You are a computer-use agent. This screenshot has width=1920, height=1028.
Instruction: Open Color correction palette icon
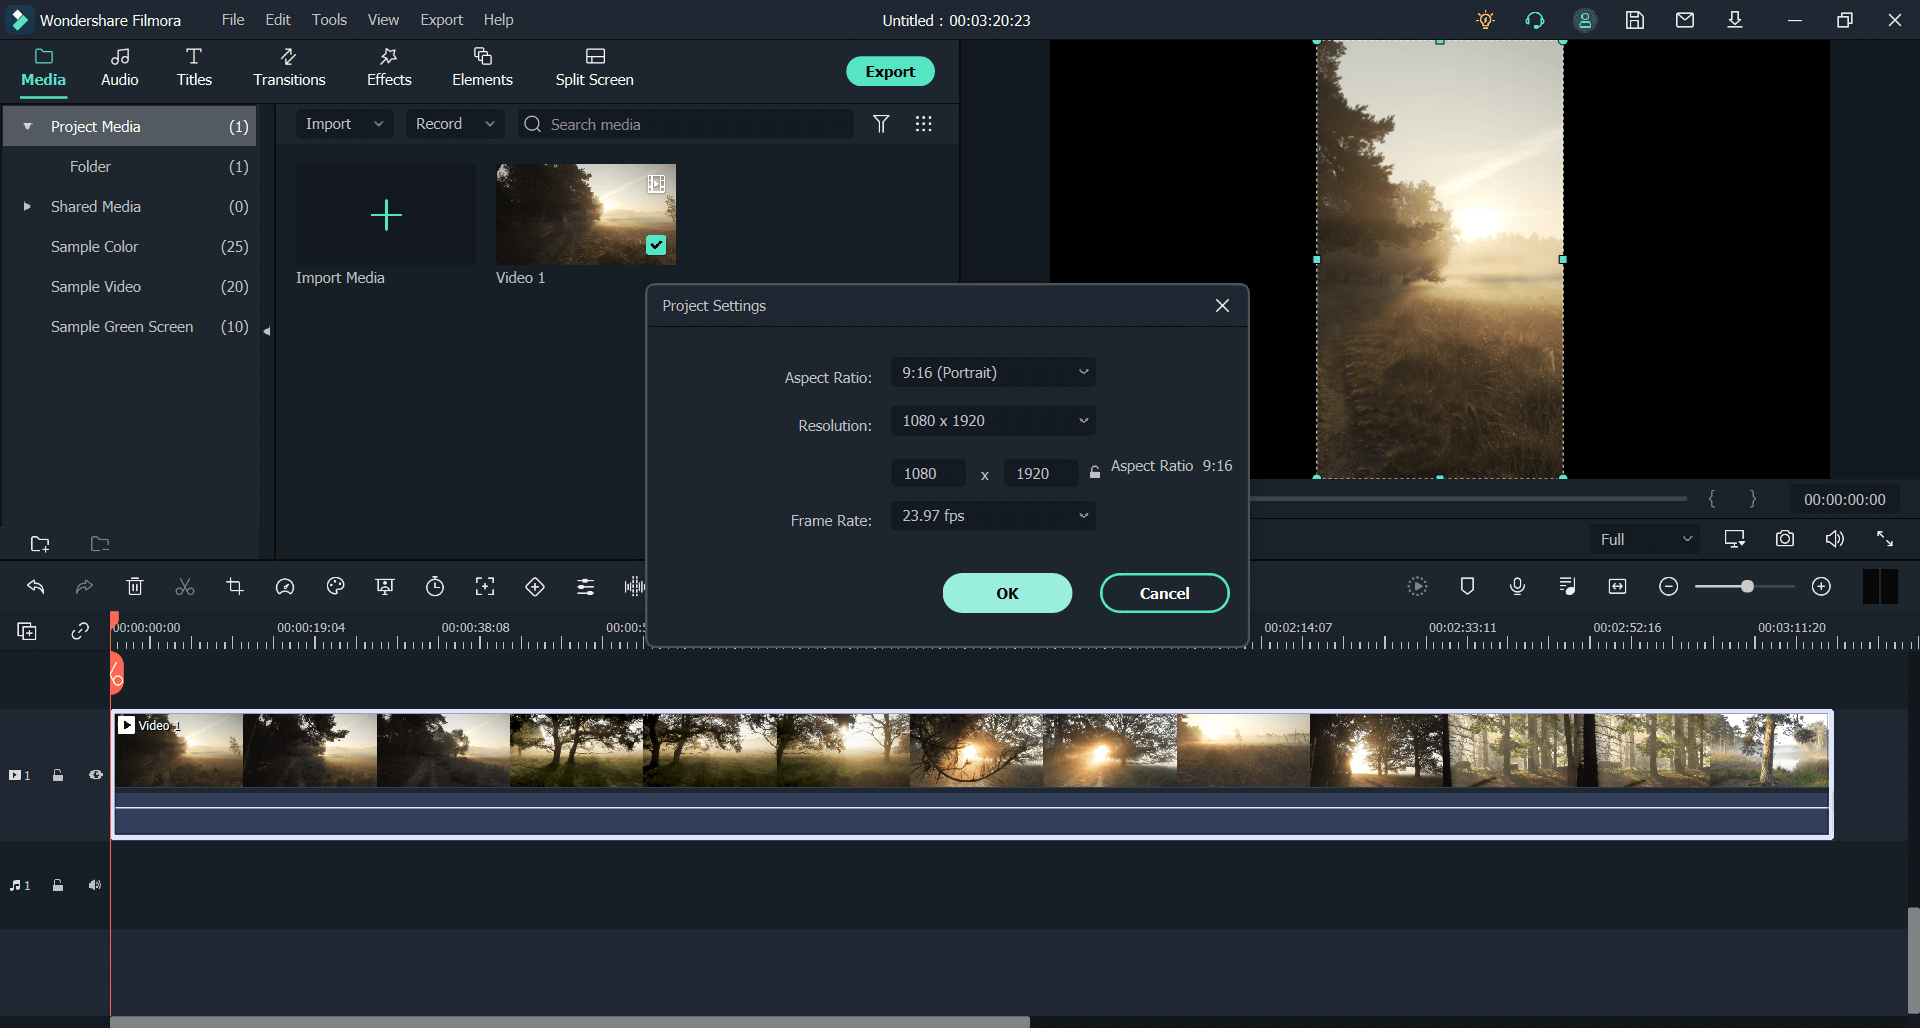click(335, 587)
